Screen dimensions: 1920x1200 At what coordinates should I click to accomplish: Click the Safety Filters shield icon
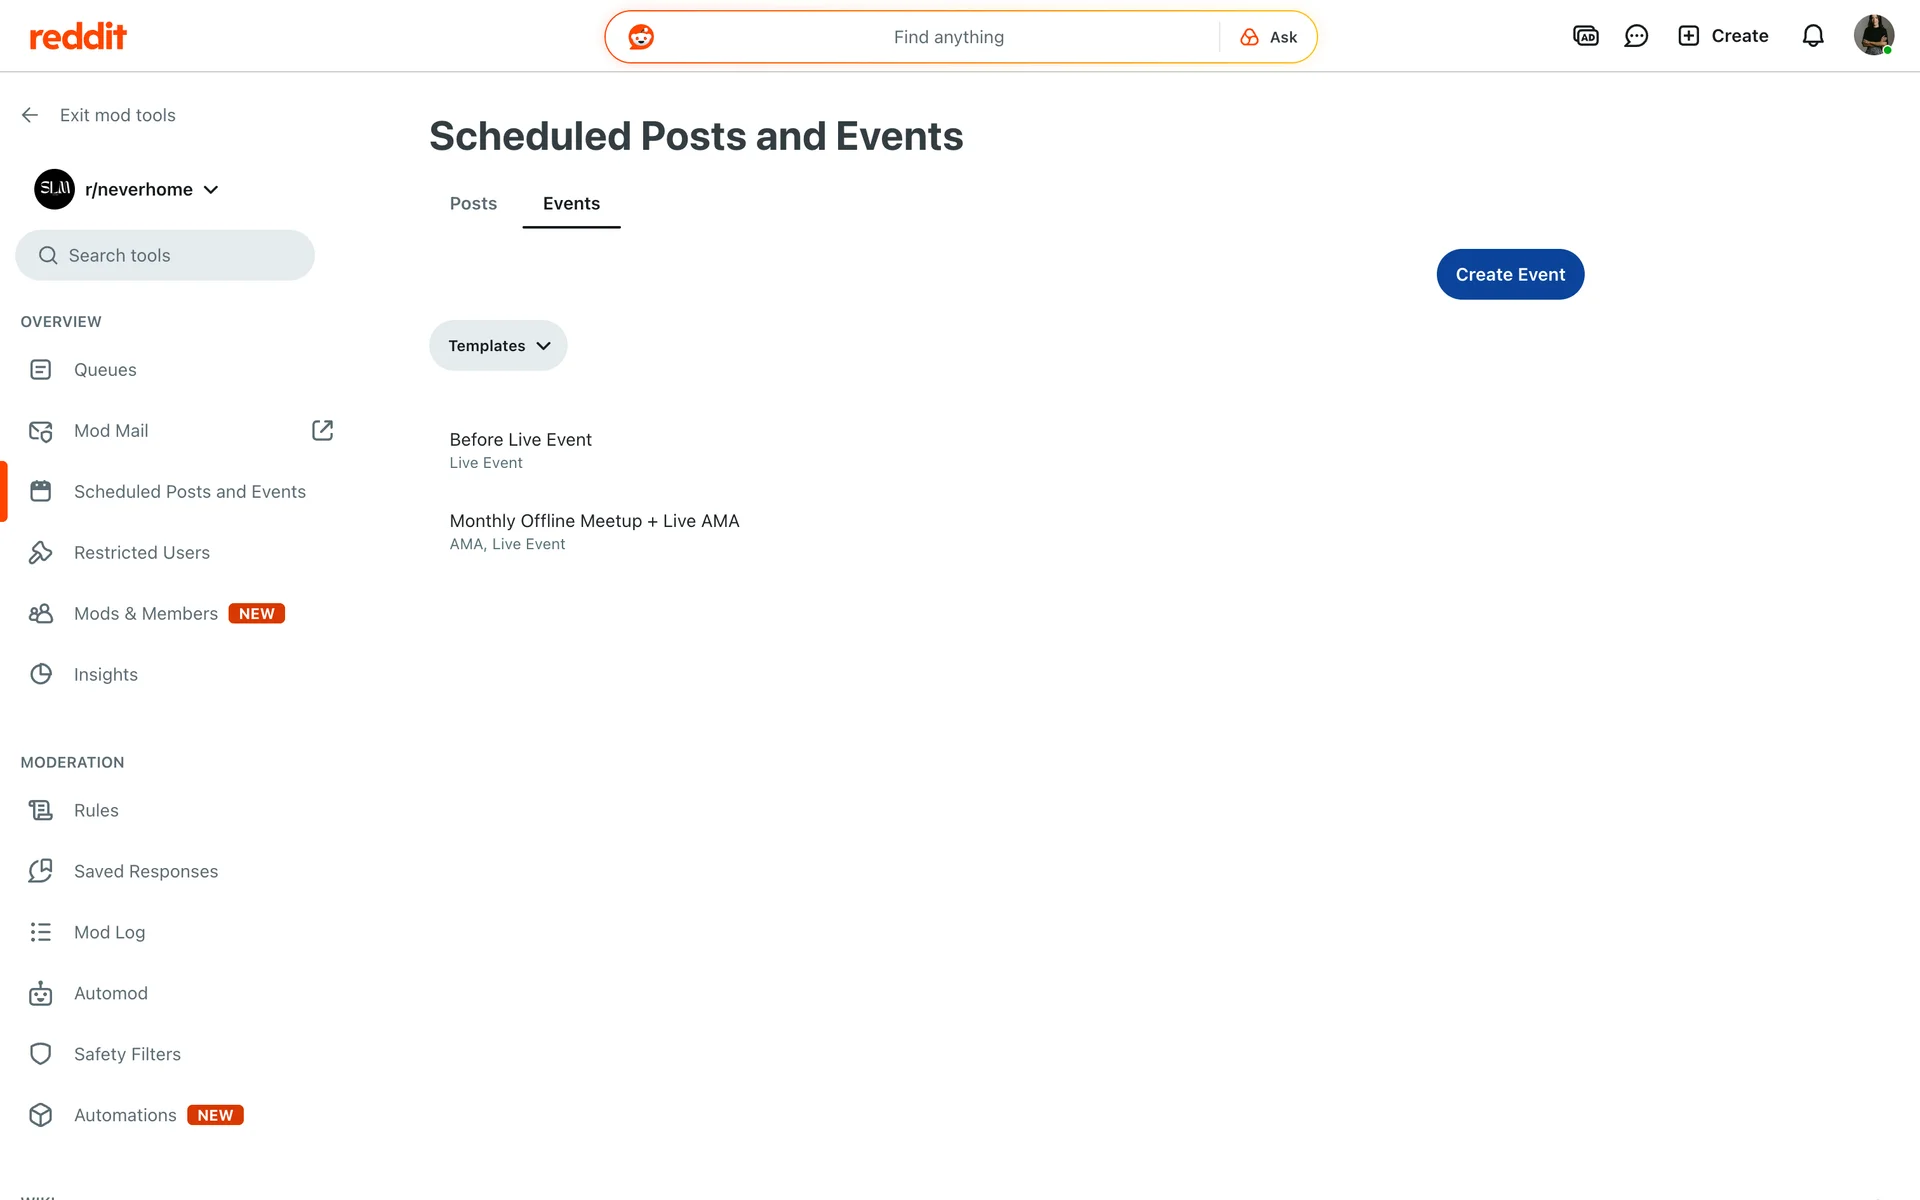pyautogui.click(x=41, y=1054)
